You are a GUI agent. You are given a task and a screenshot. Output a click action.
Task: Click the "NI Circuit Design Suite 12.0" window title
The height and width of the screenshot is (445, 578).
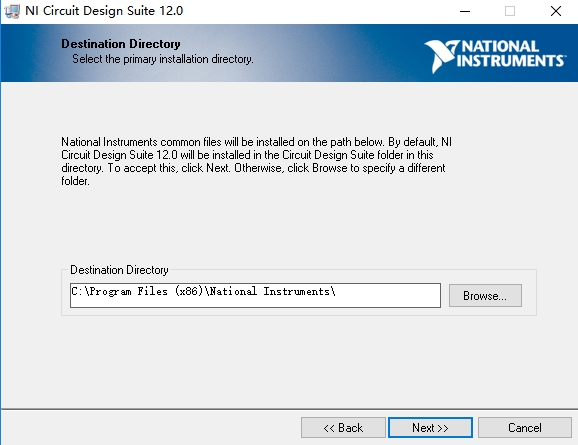coord(104,11)
